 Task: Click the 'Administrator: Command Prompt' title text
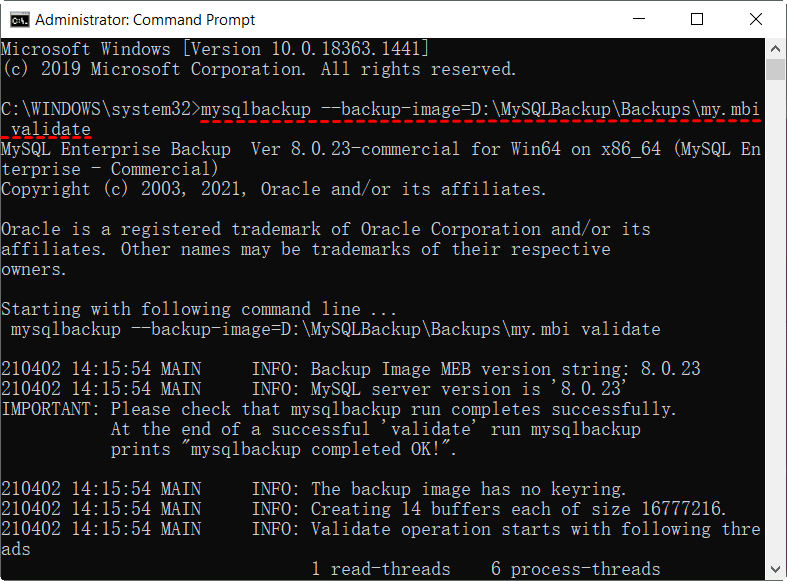pyautogui.click(x=145, y=20)
